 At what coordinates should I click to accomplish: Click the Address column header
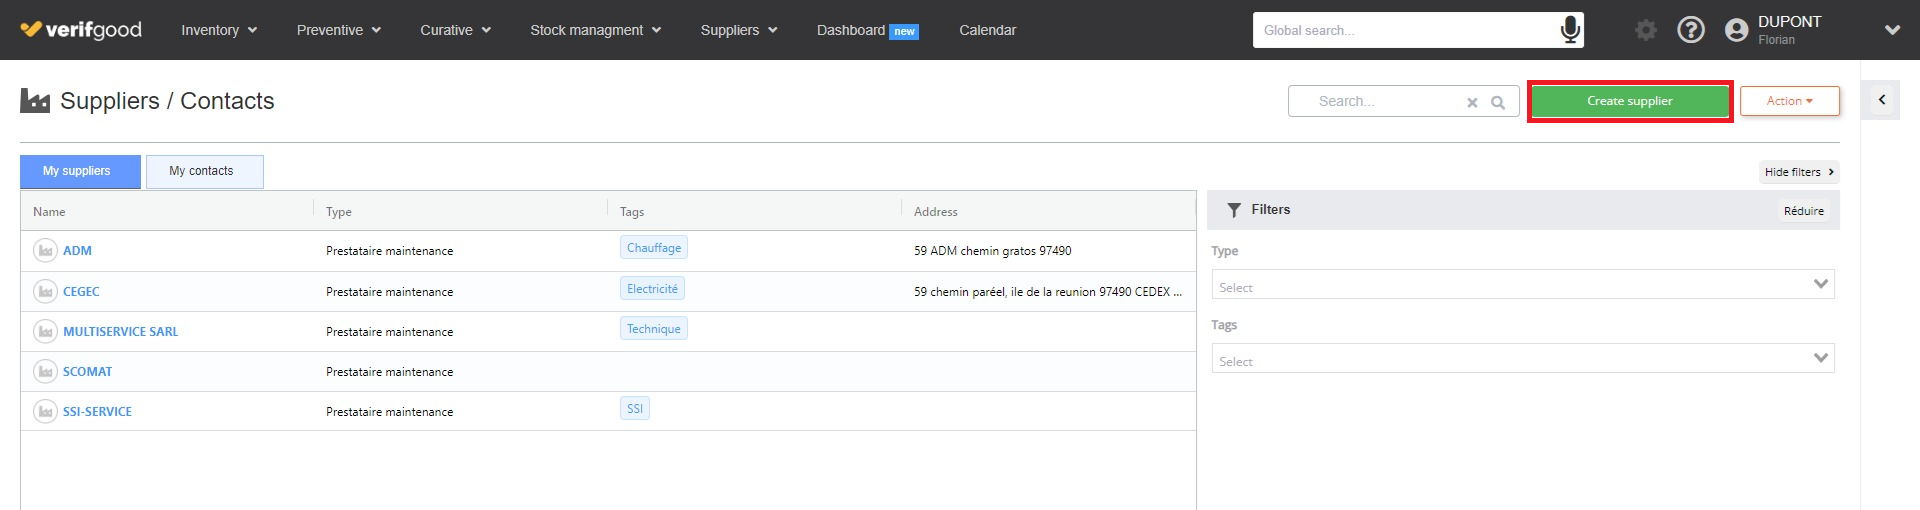(x=936, y=212)
